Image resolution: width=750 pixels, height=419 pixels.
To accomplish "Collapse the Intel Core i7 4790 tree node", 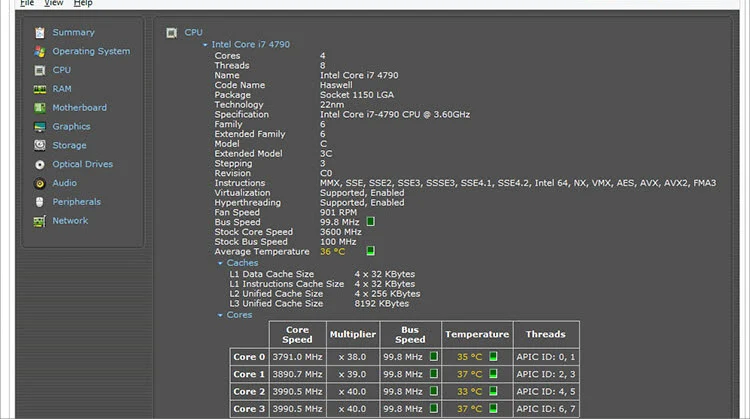I will pyautogui.click(x=205, y=44).
